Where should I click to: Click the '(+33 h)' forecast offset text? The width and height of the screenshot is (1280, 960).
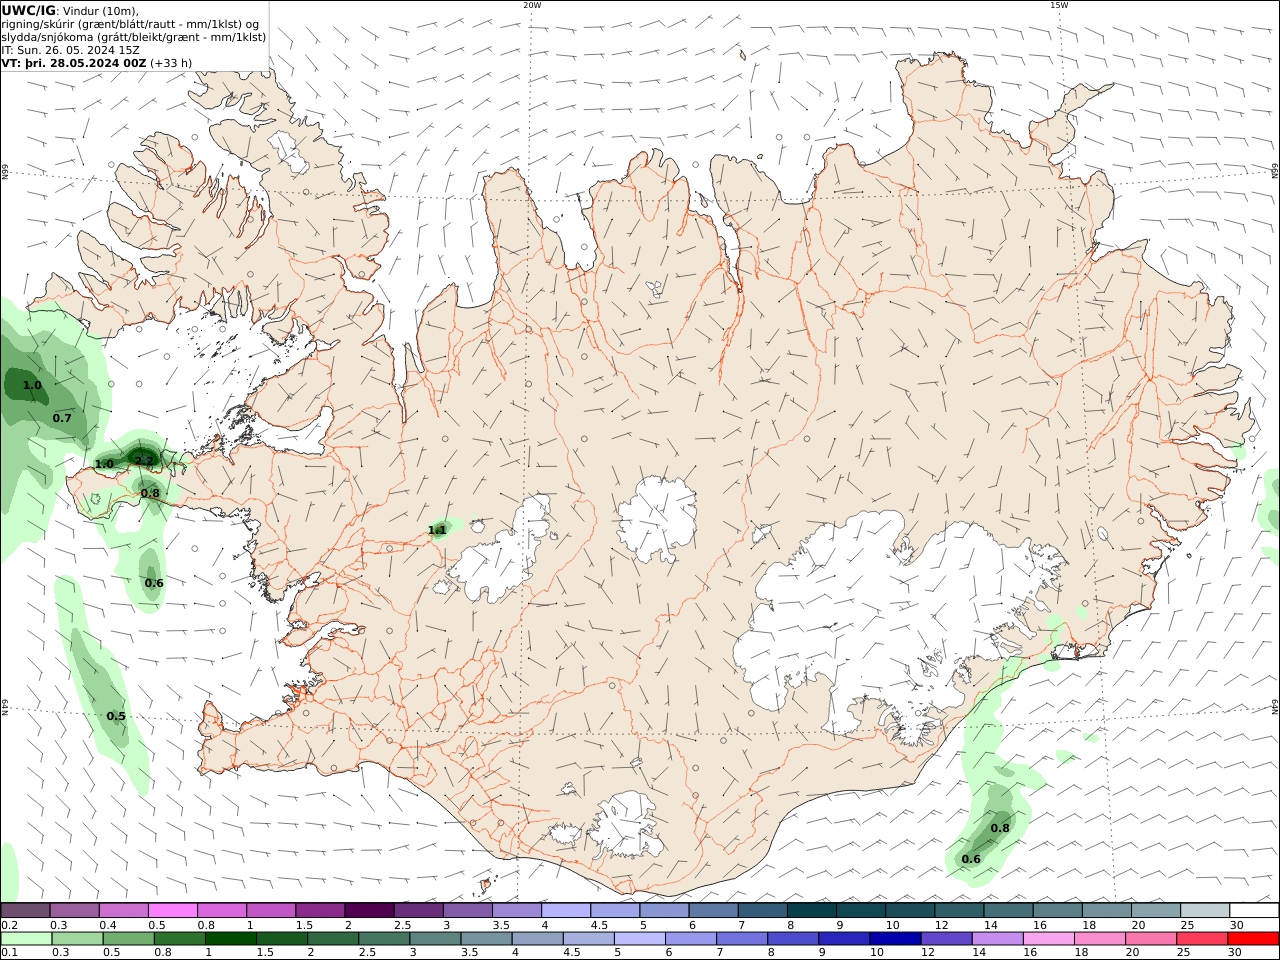[x=171, y=63]
